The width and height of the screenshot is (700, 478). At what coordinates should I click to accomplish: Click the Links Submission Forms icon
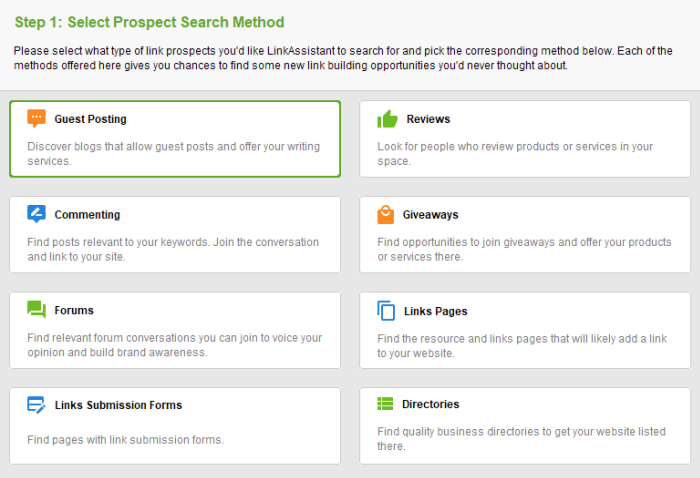(x=37, y=405)
